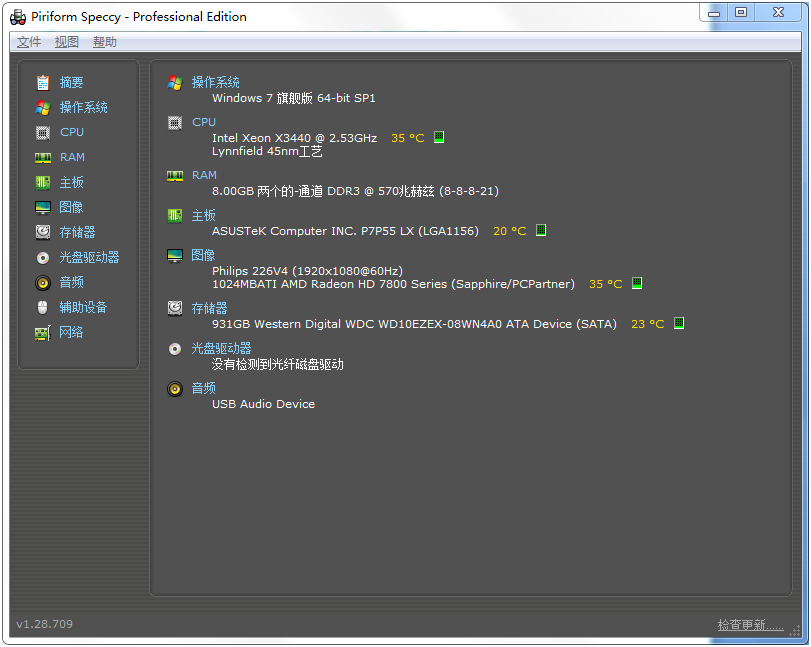811x647 pixels.
Task: Open the 操作系统 heading in main panel
Action: pyautogui.click(x=216, y=83)
